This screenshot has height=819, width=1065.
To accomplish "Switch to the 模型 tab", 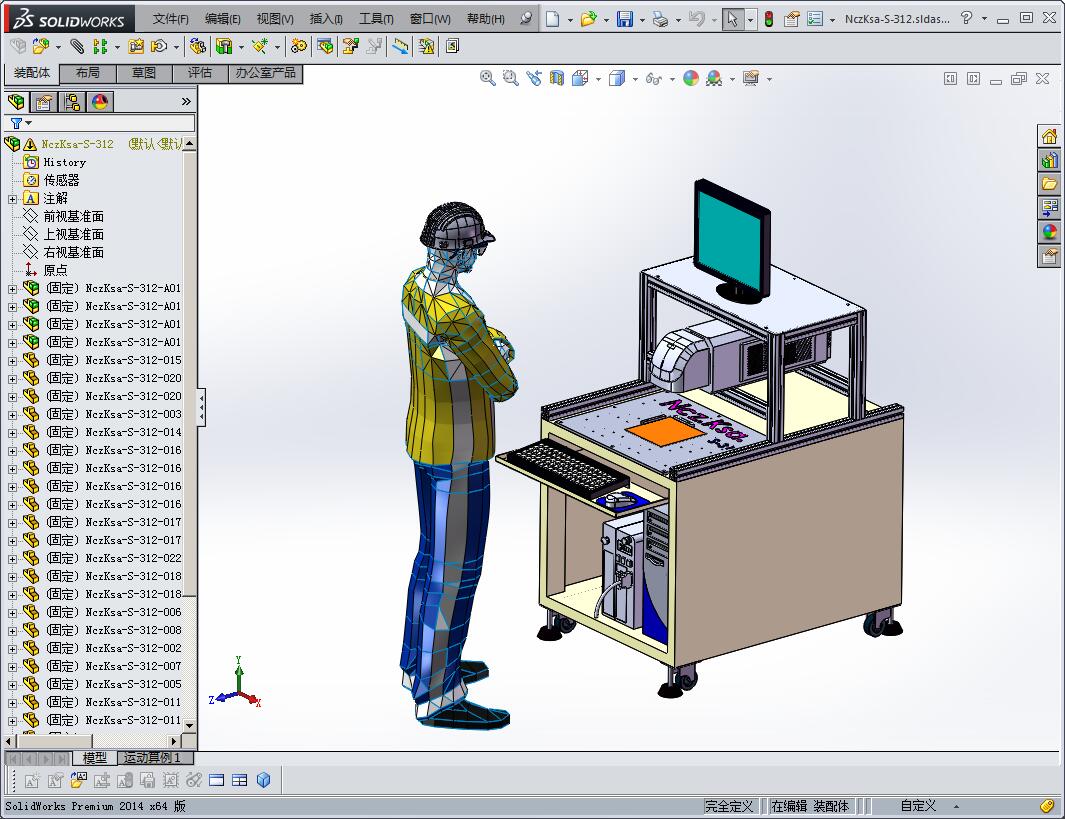I will 94,758.
